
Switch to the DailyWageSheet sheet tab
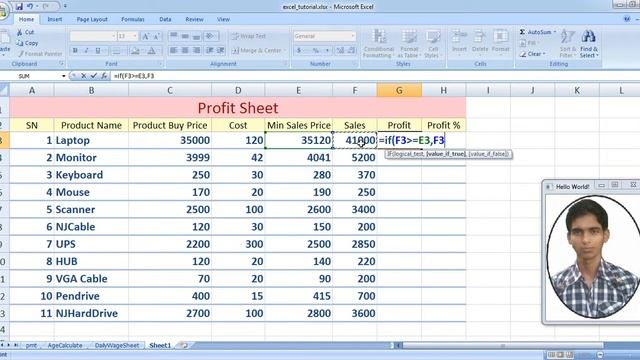pyautogui.click(x=117, y=345)
